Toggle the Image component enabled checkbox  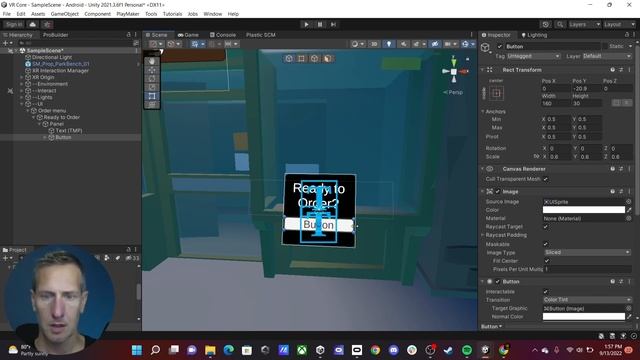[498, 191]
